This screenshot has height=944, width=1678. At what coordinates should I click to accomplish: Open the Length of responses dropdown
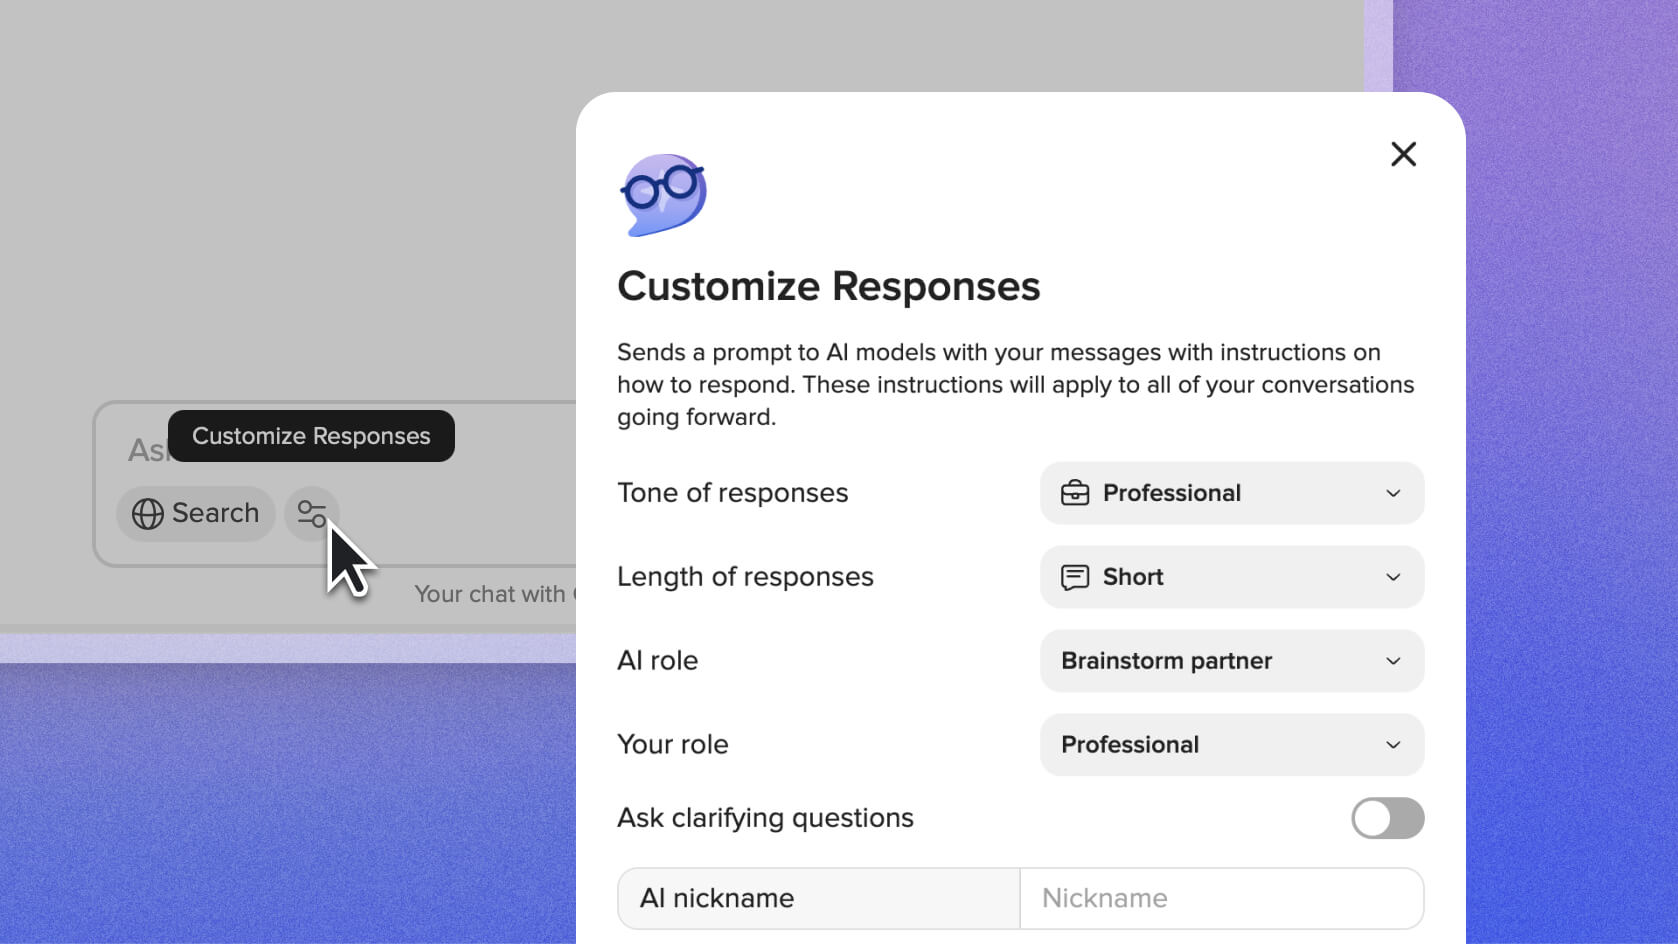1231,577
